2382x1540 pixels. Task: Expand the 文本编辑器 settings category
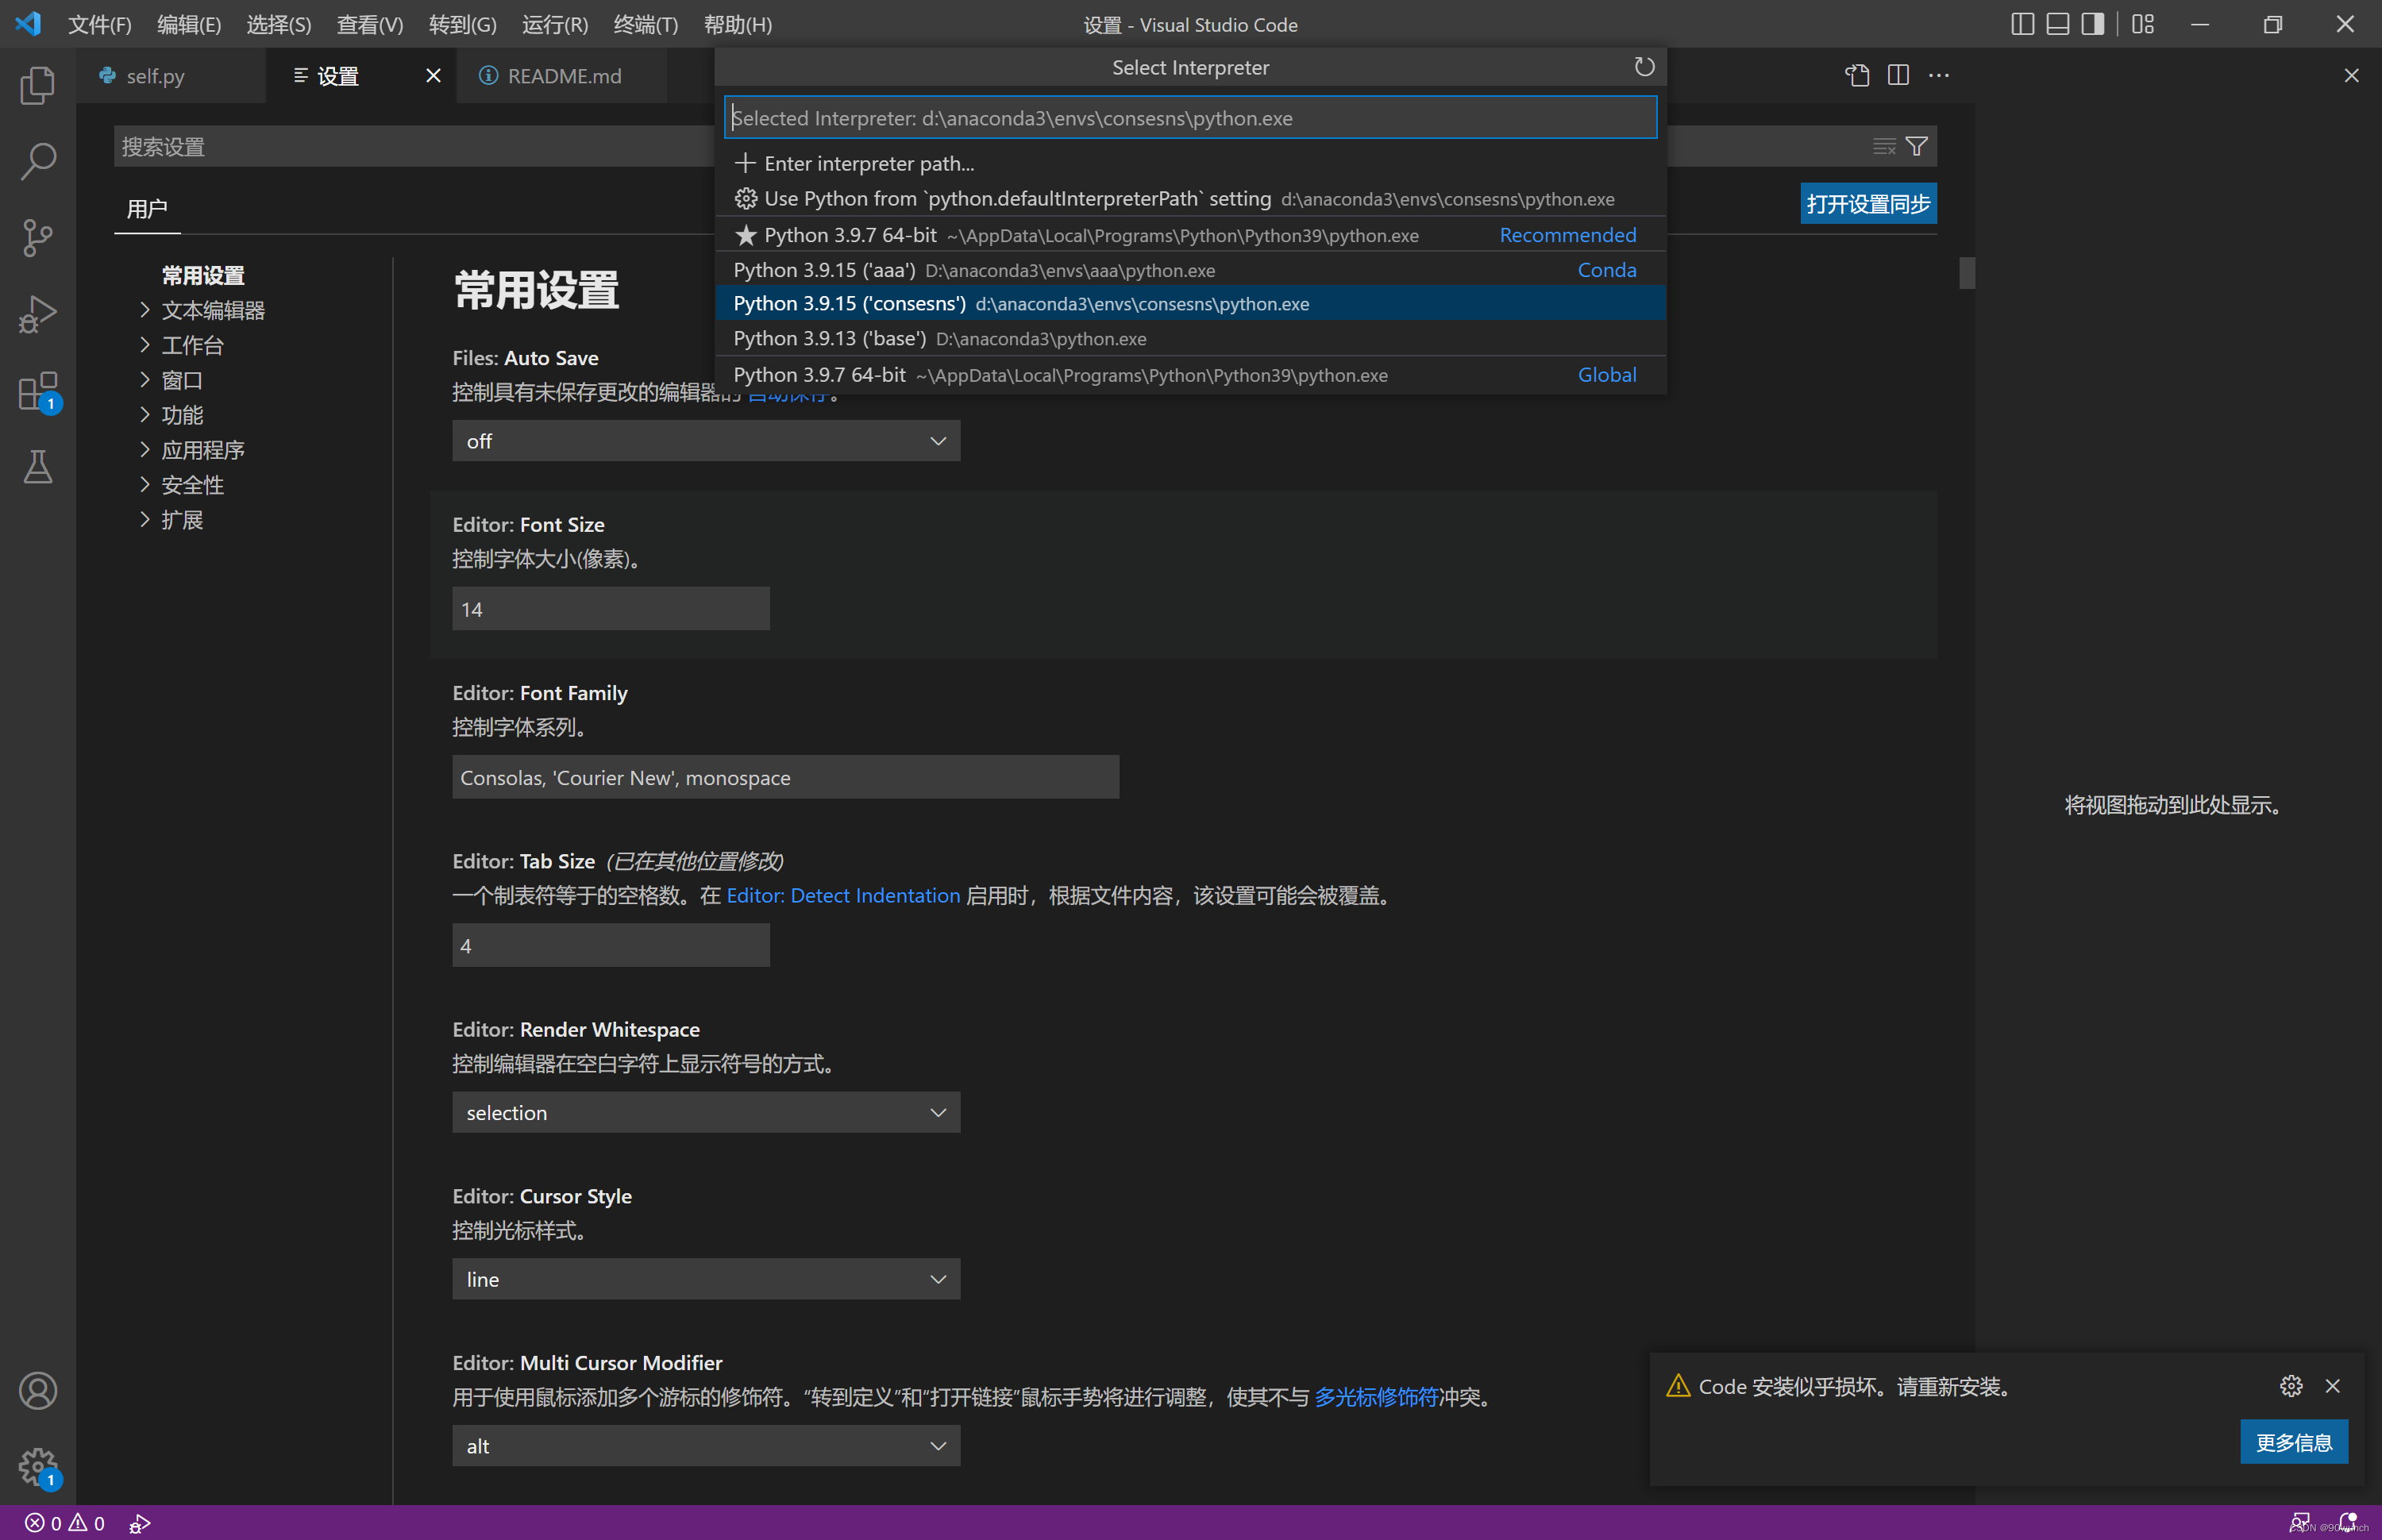(x=213, y=311)
